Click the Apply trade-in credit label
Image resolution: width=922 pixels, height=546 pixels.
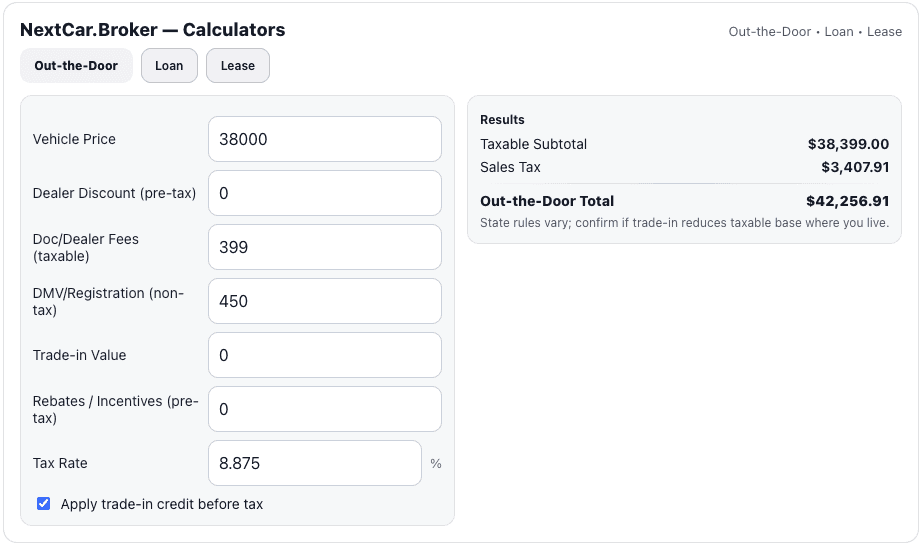[162, 504]
